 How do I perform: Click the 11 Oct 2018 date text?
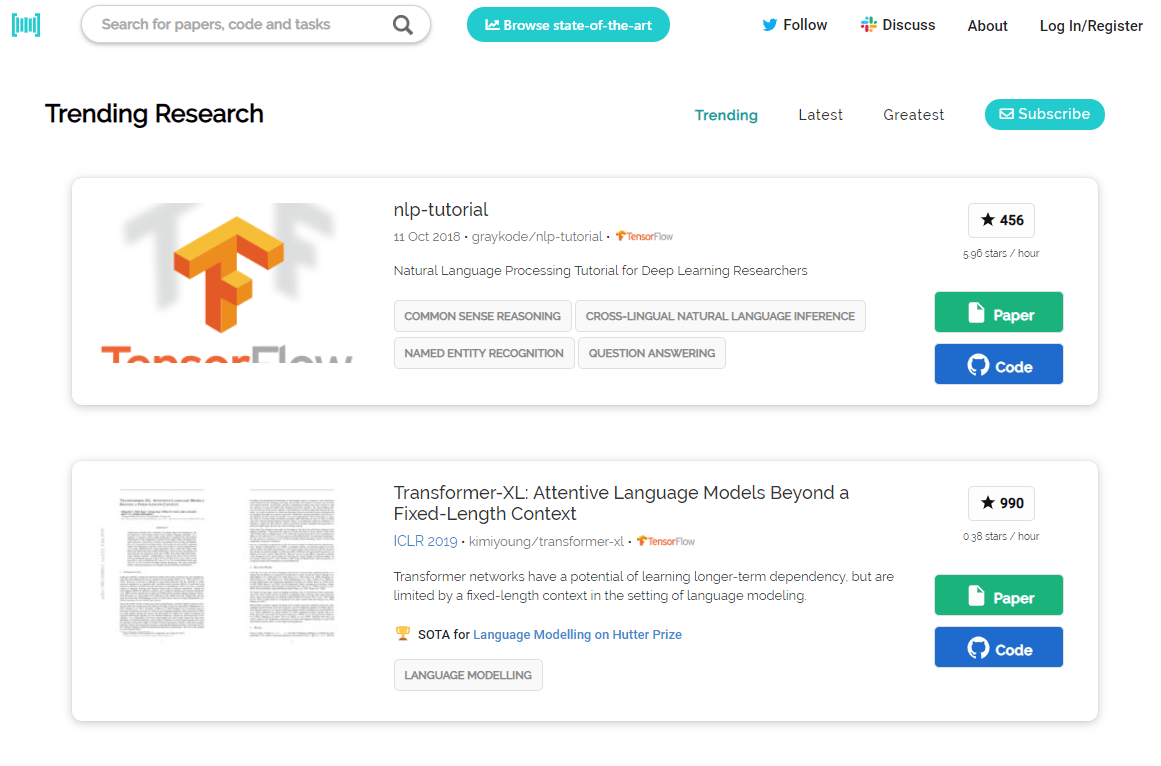coord(426,237)
